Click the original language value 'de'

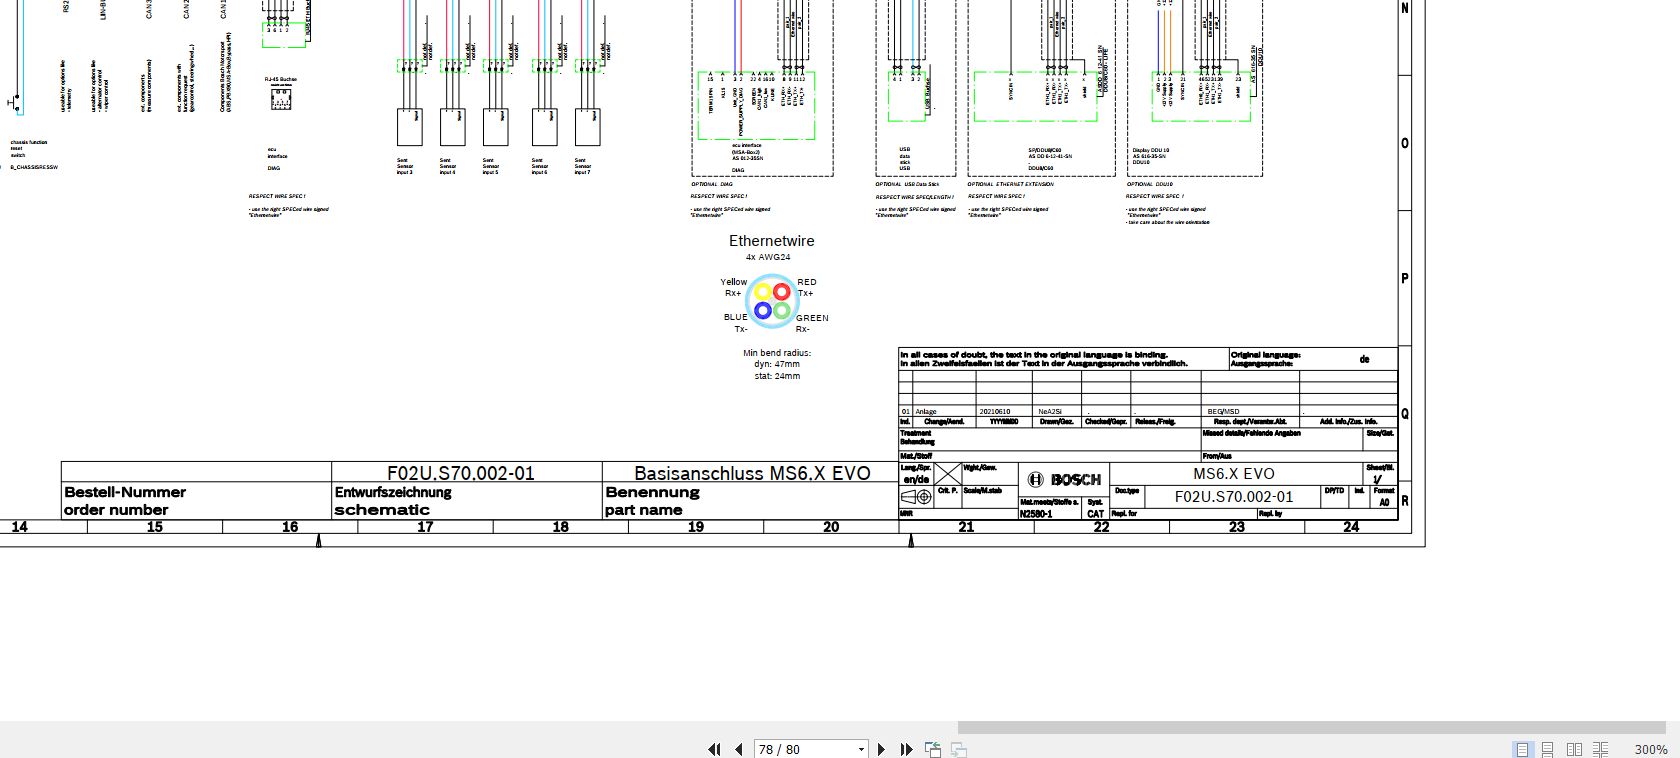coord(1364,359)
